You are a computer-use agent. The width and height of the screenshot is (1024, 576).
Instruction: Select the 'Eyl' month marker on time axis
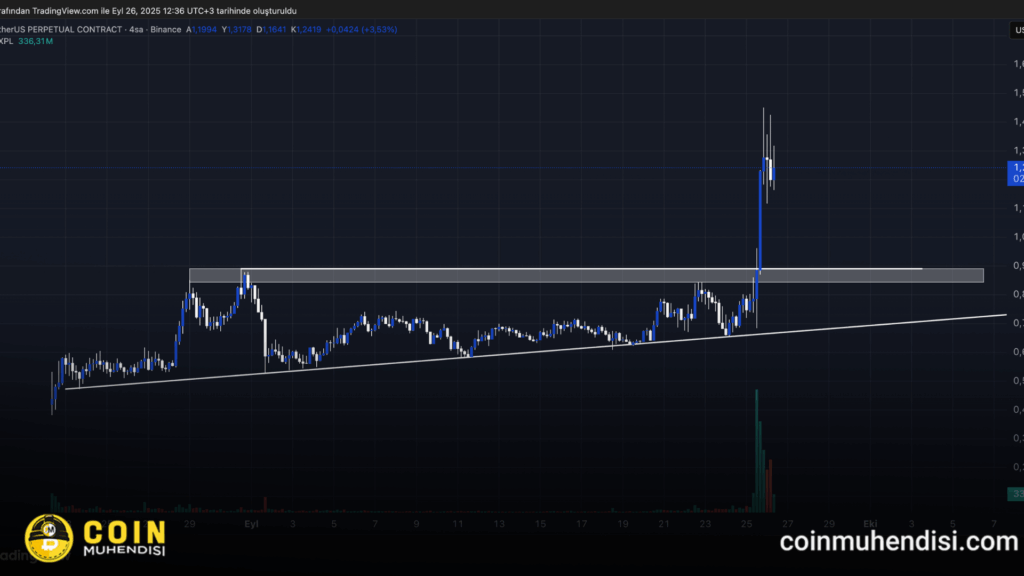pyautogui.click(x=252, y=523)
